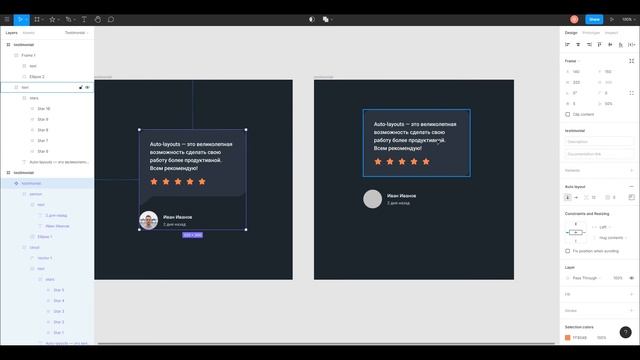640x360 pixels.
Task: Click the user avatar in the toolbar
Action: 574,19
